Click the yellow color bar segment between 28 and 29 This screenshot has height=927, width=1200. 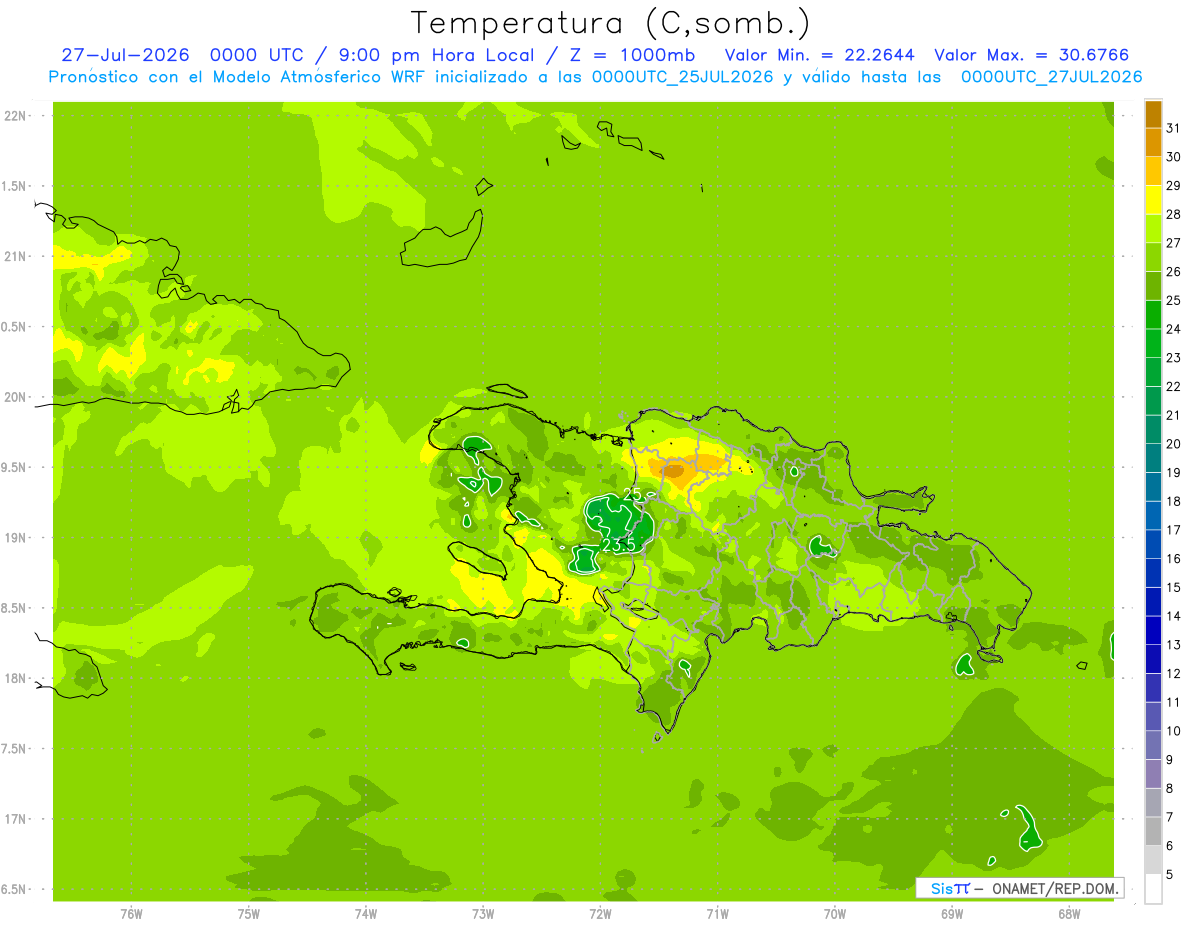(1153, 200)
